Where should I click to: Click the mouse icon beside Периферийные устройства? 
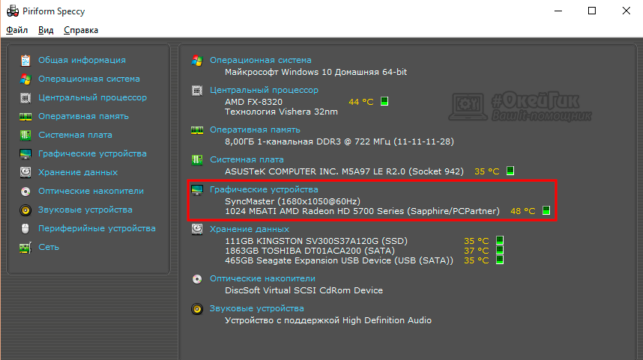25,228
